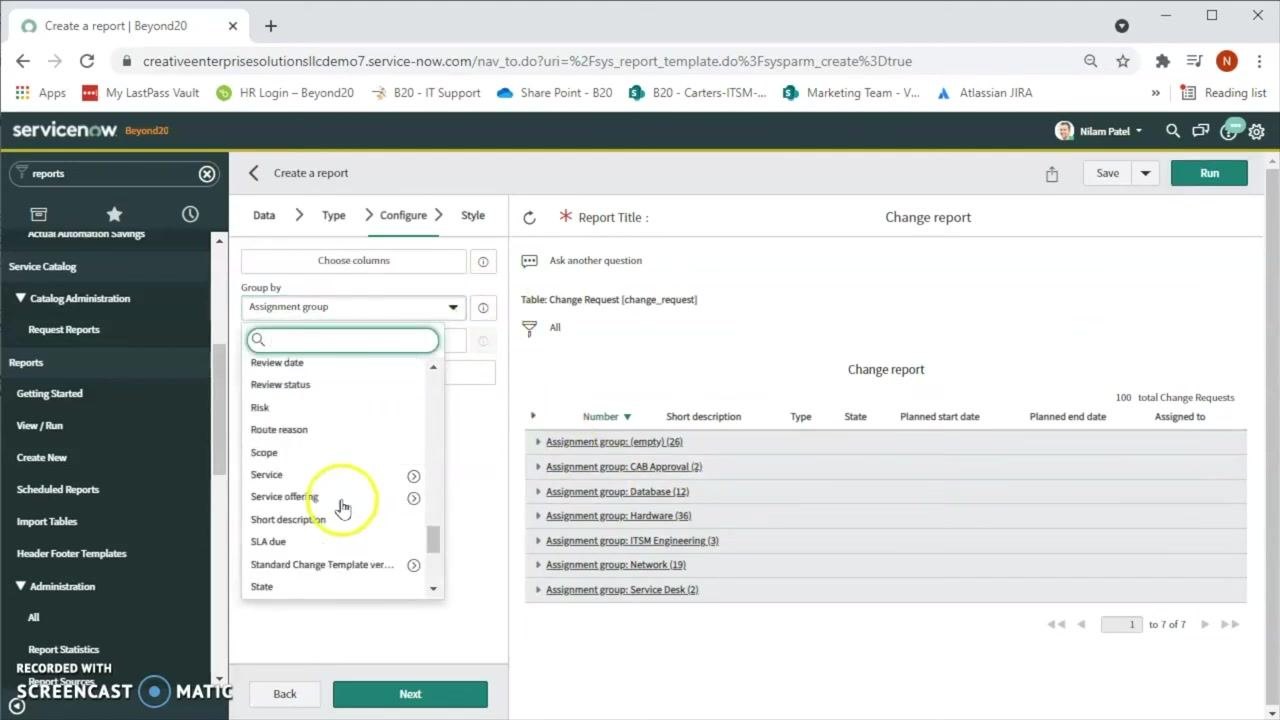This screenshot has width=1280, height=720.
Task: Select Short description in field list
Action: click(288, 519)
